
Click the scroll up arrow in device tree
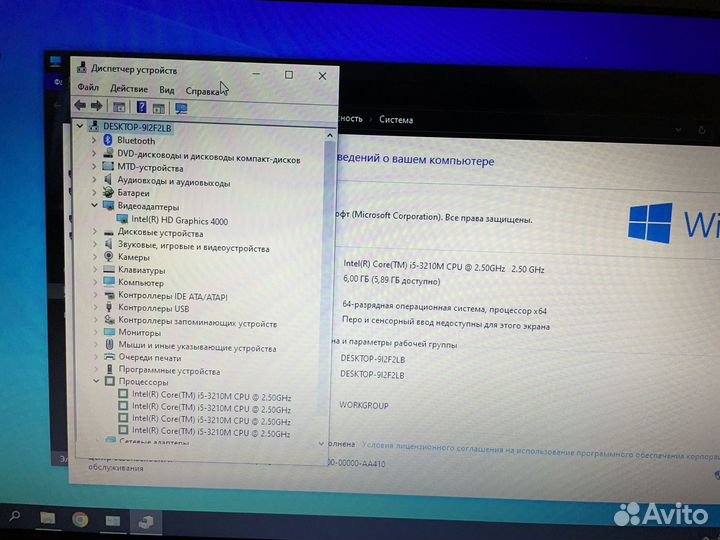[x=330, y=135]
